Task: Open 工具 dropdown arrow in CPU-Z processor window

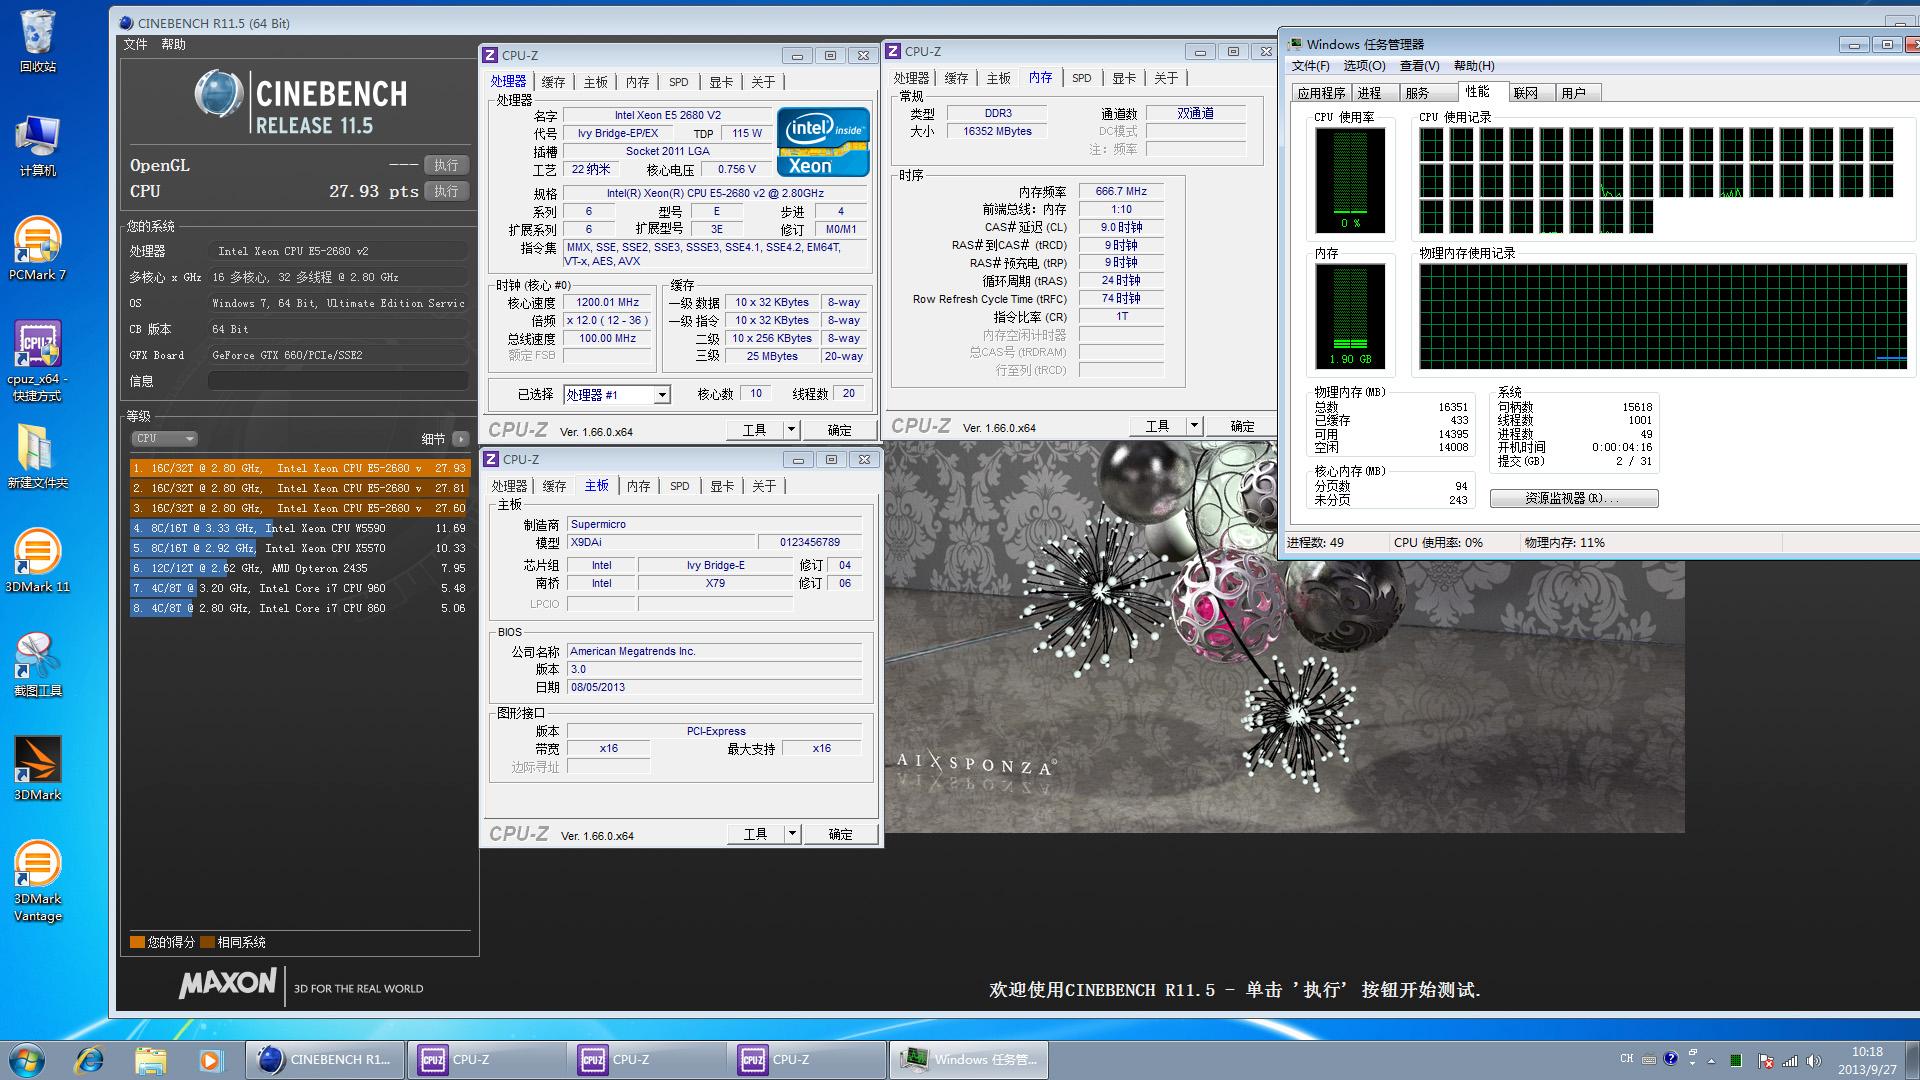Action: [791, 430]
